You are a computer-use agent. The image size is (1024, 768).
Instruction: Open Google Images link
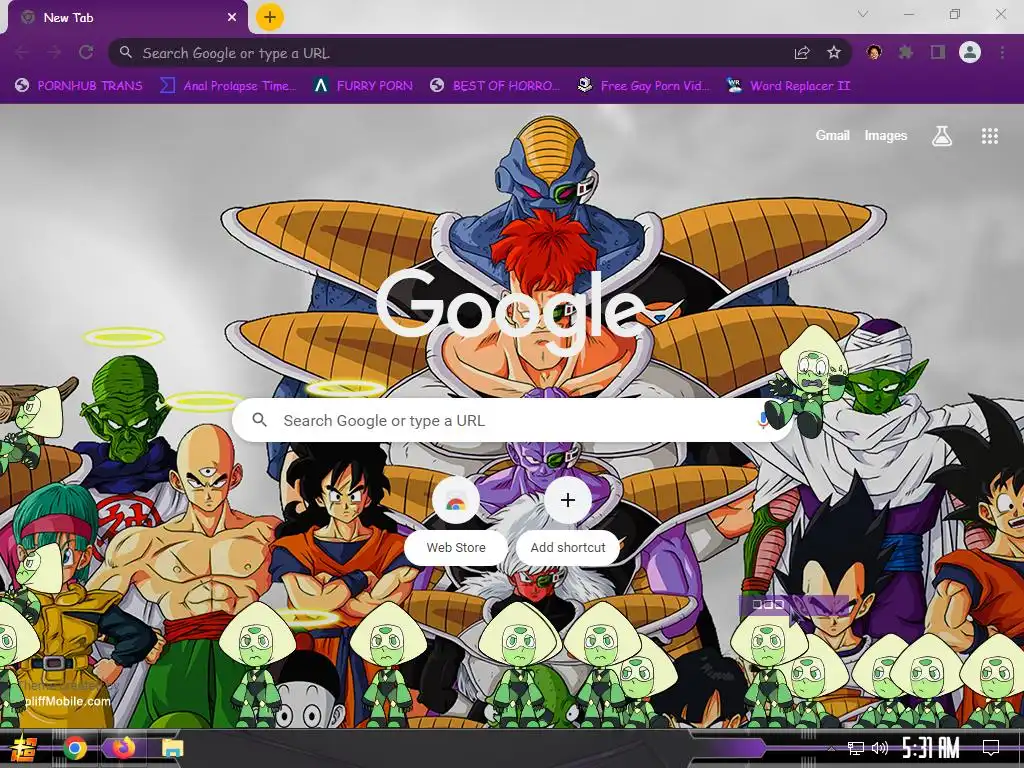click(x=886, y=136)
